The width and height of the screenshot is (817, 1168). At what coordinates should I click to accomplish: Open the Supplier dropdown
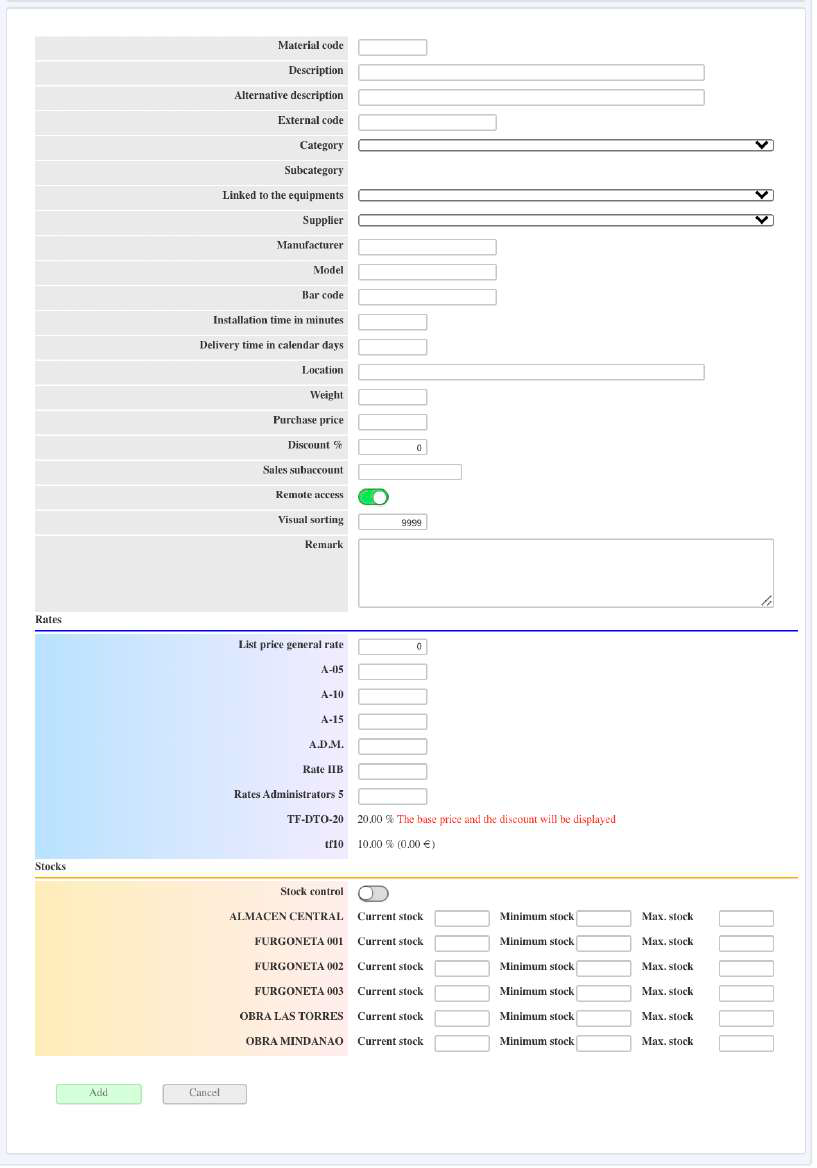(x=565, y=220)
